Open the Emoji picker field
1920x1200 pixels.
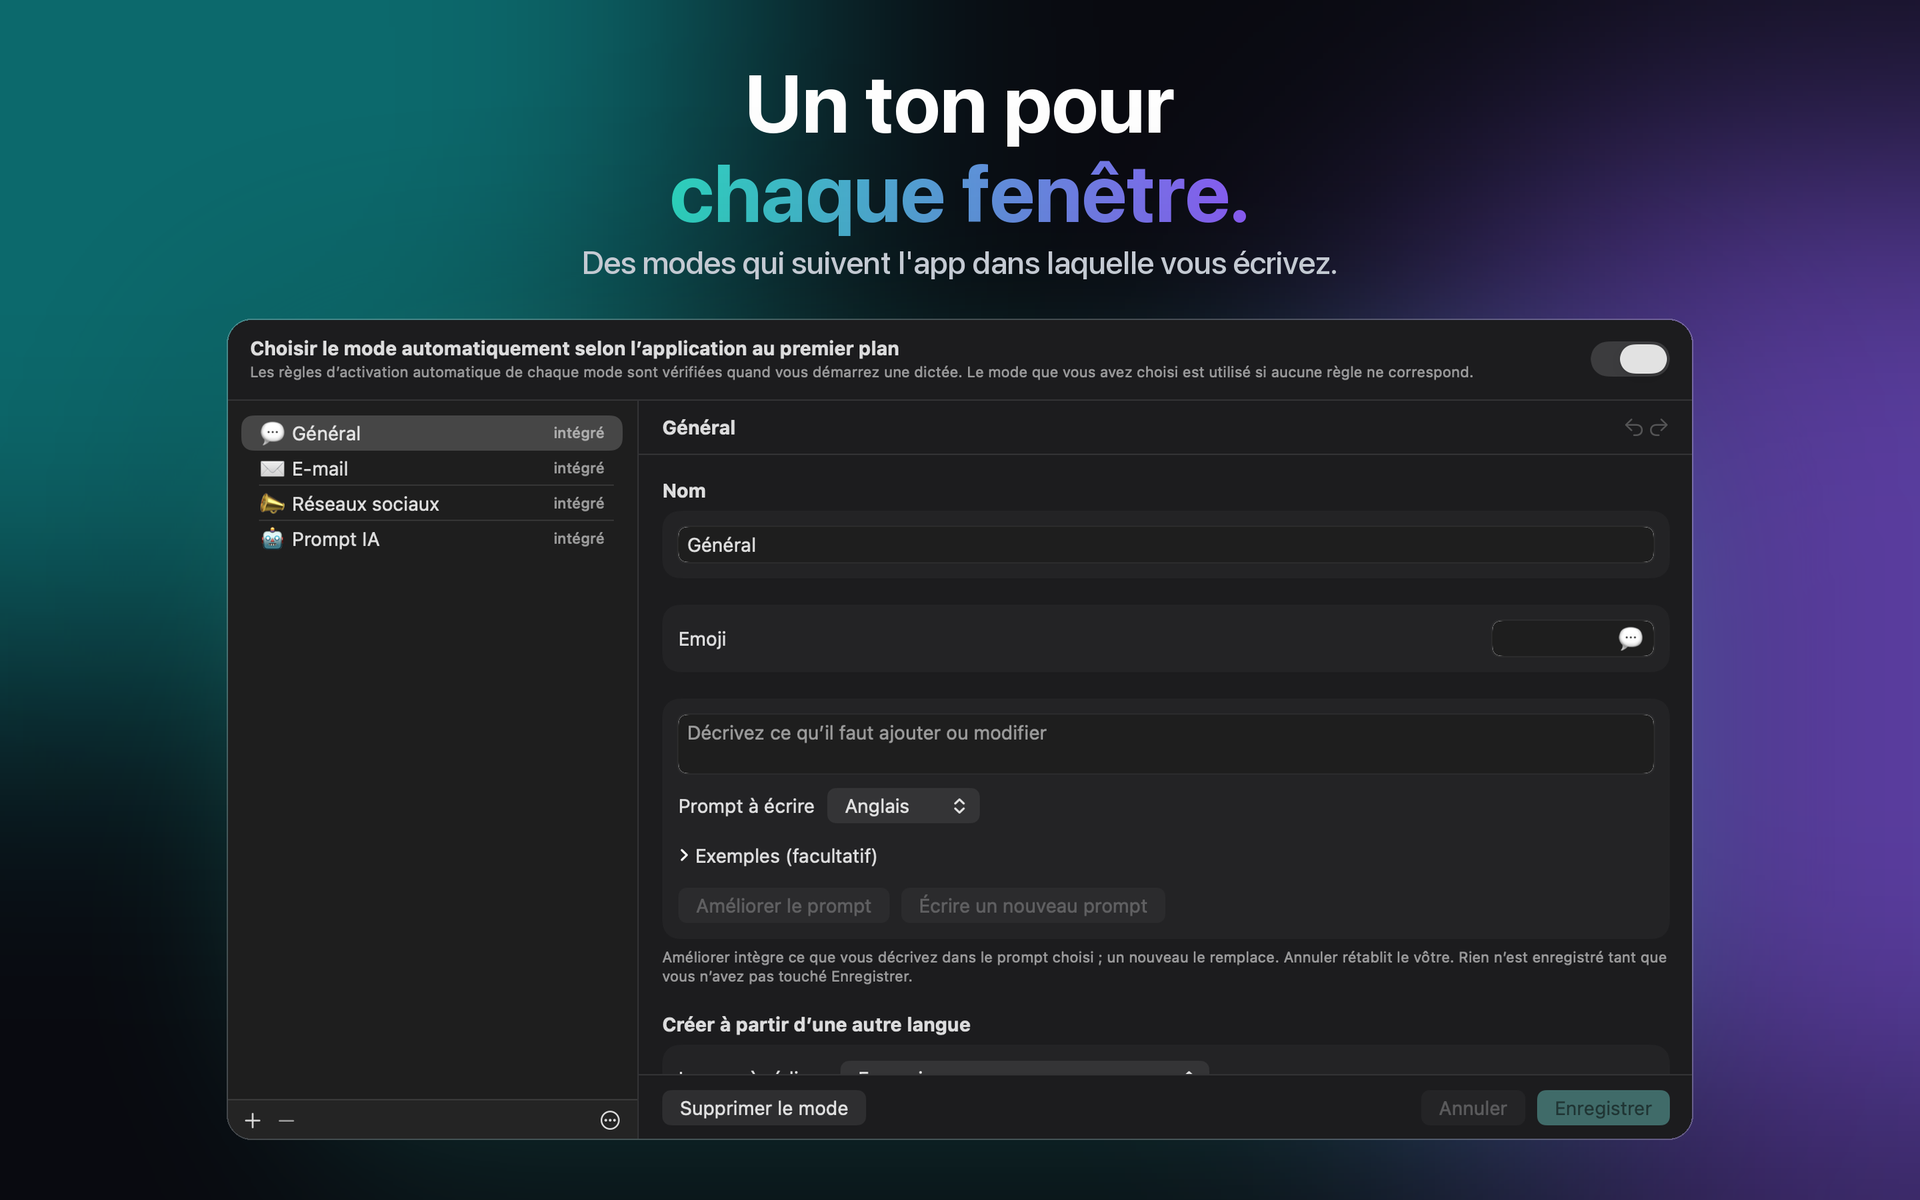coord(1572,638)
